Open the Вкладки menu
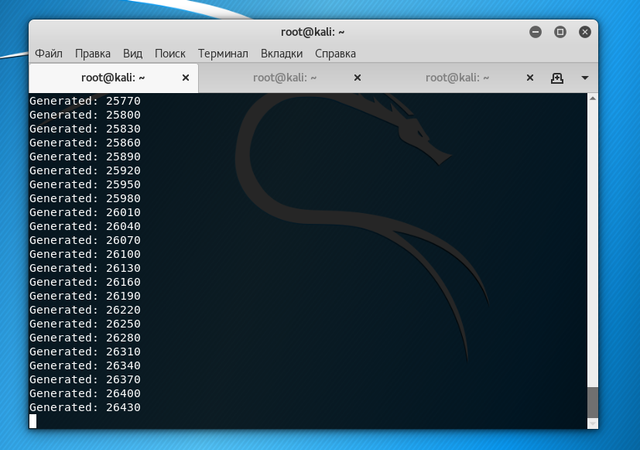The image size is (640, 450). tap(282, 53)
